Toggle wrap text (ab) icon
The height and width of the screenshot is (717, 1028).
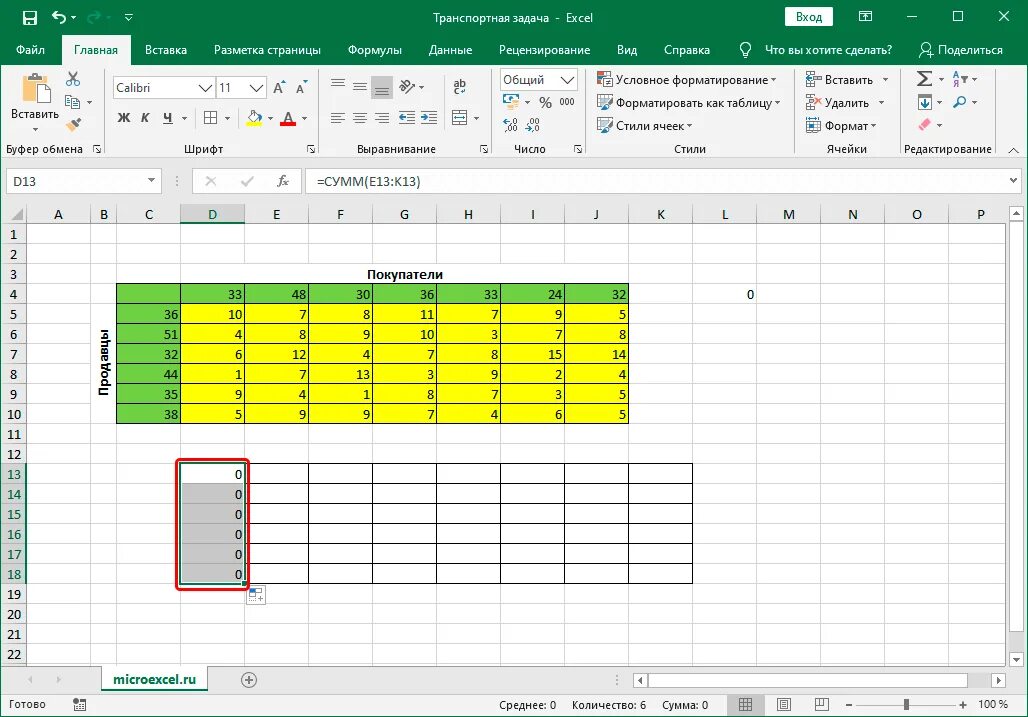[x=460, y=86]
